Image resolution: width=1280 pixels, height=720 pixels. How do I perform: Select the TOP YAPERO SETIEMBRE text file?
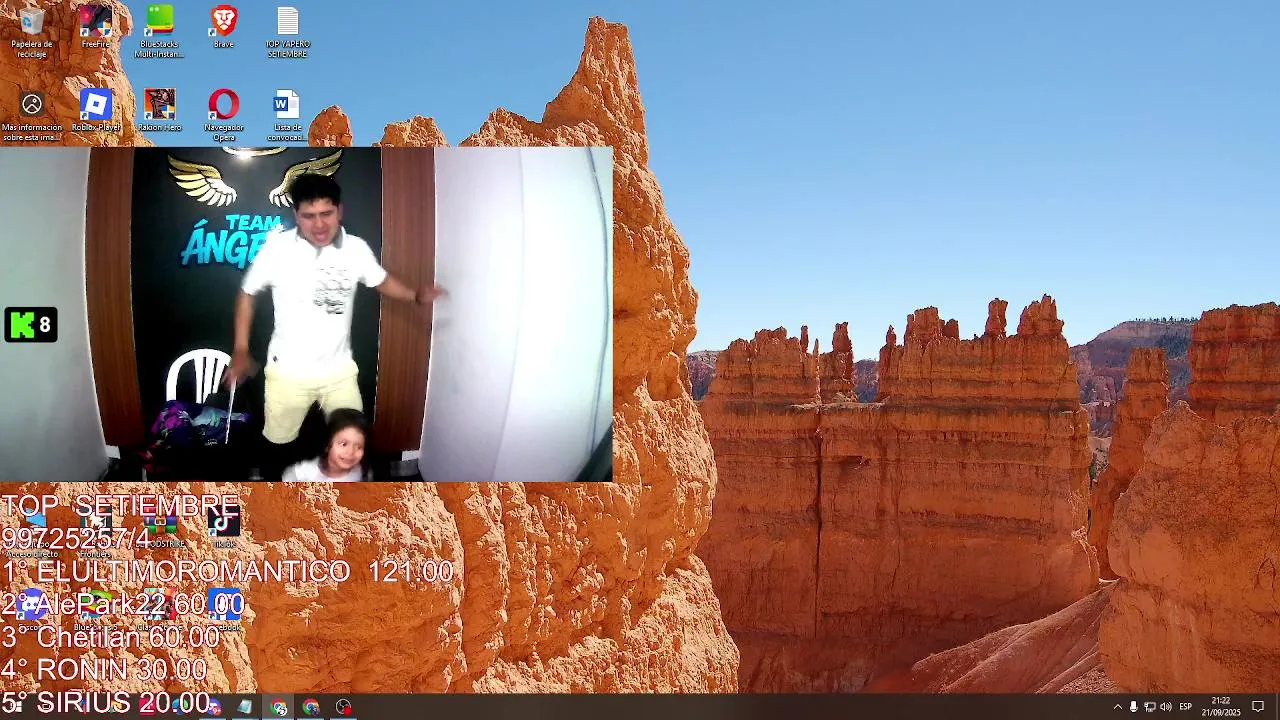(x=288, y=32)
